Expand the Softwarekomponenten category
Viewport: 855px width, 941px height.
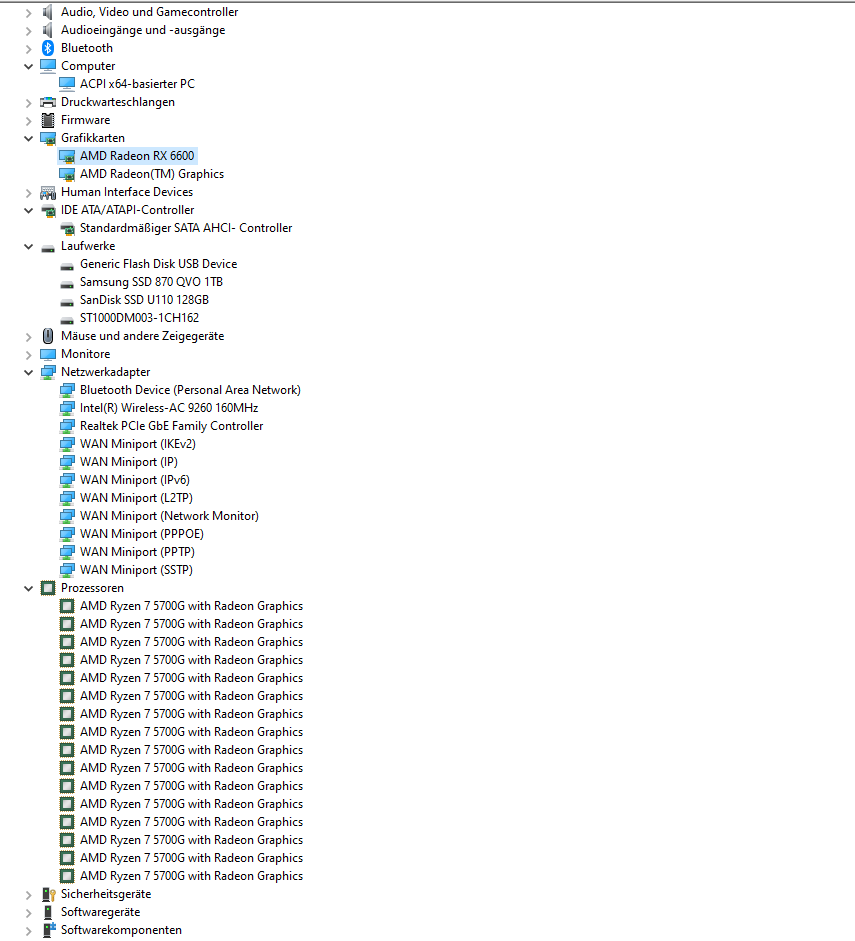(28, 931)
